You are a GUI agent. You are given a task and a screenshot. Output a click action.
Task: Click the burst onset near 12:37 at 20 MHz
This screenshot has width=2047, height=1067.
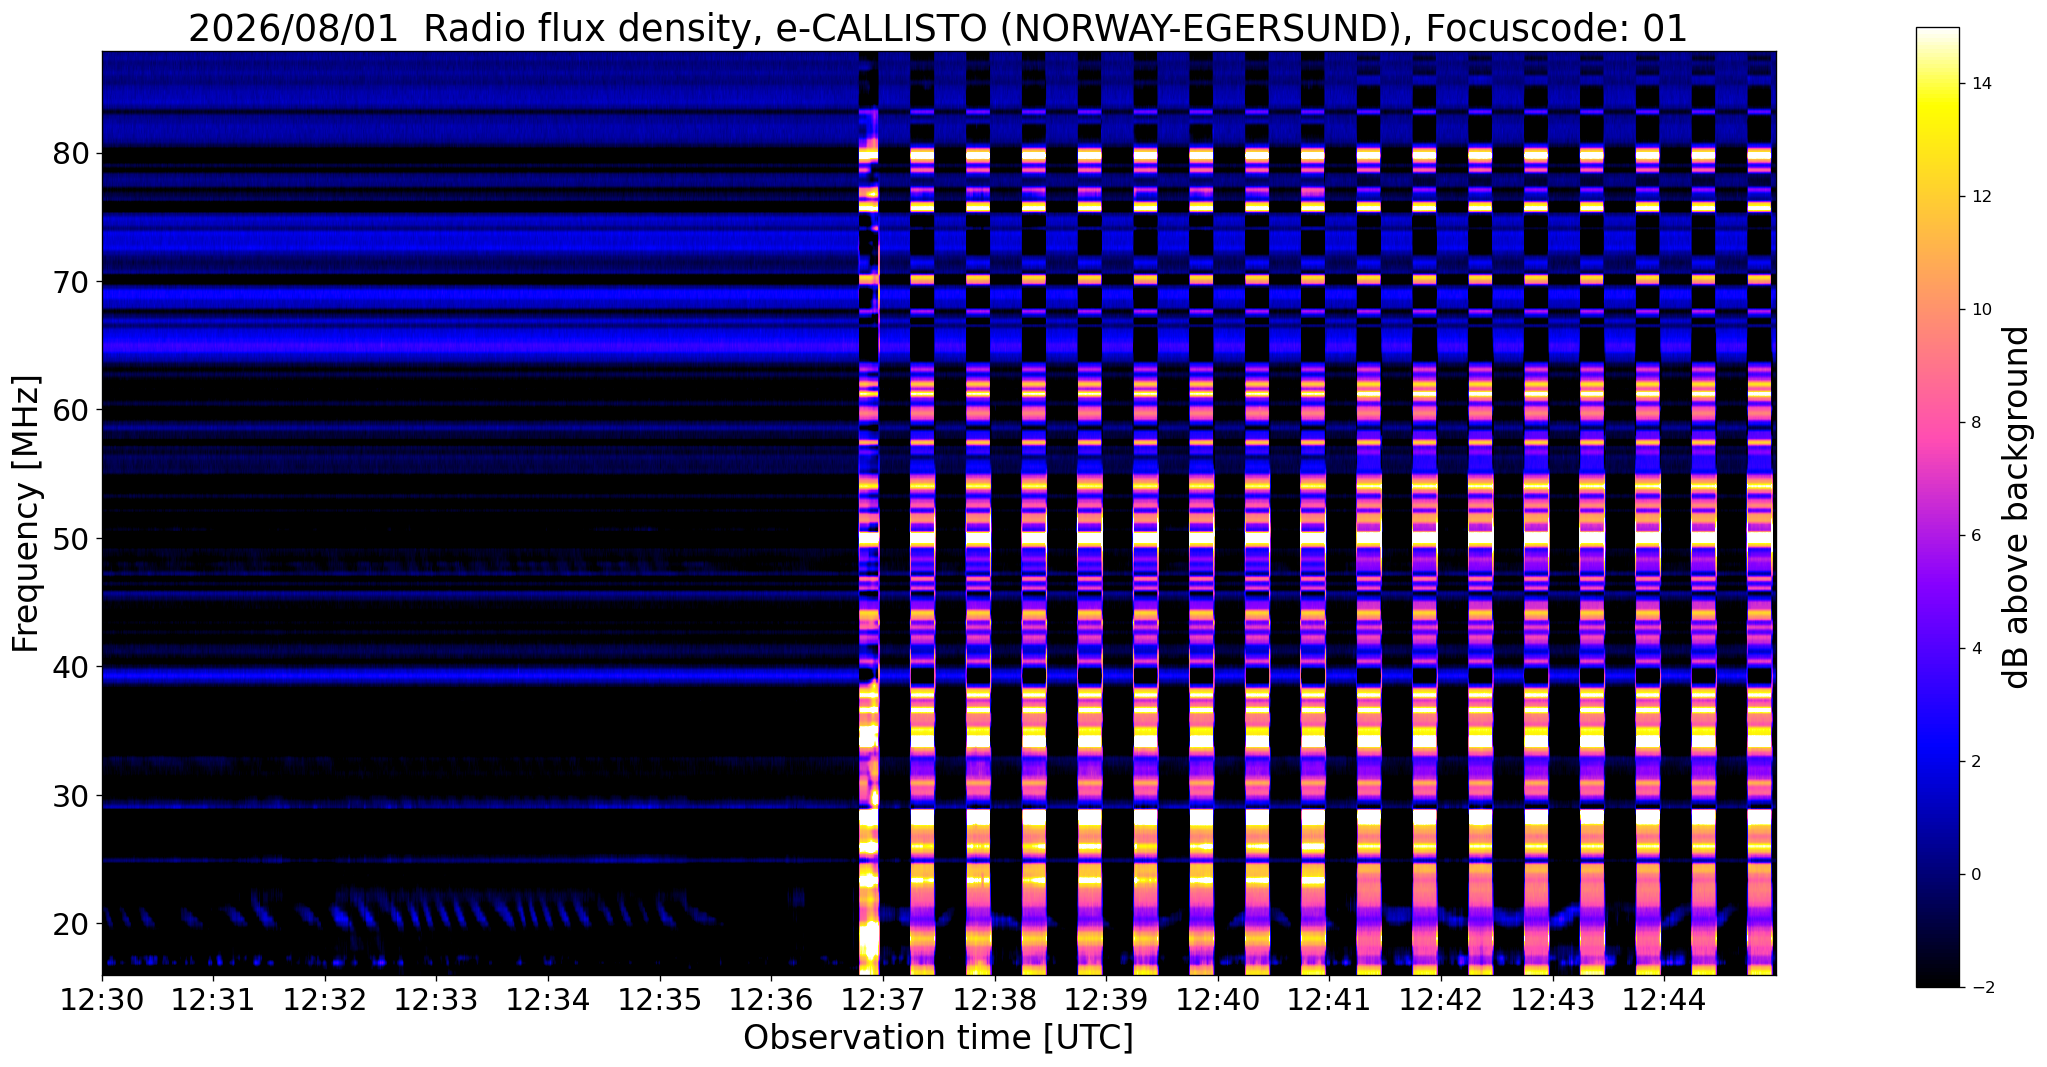click(x=868, y=923)
